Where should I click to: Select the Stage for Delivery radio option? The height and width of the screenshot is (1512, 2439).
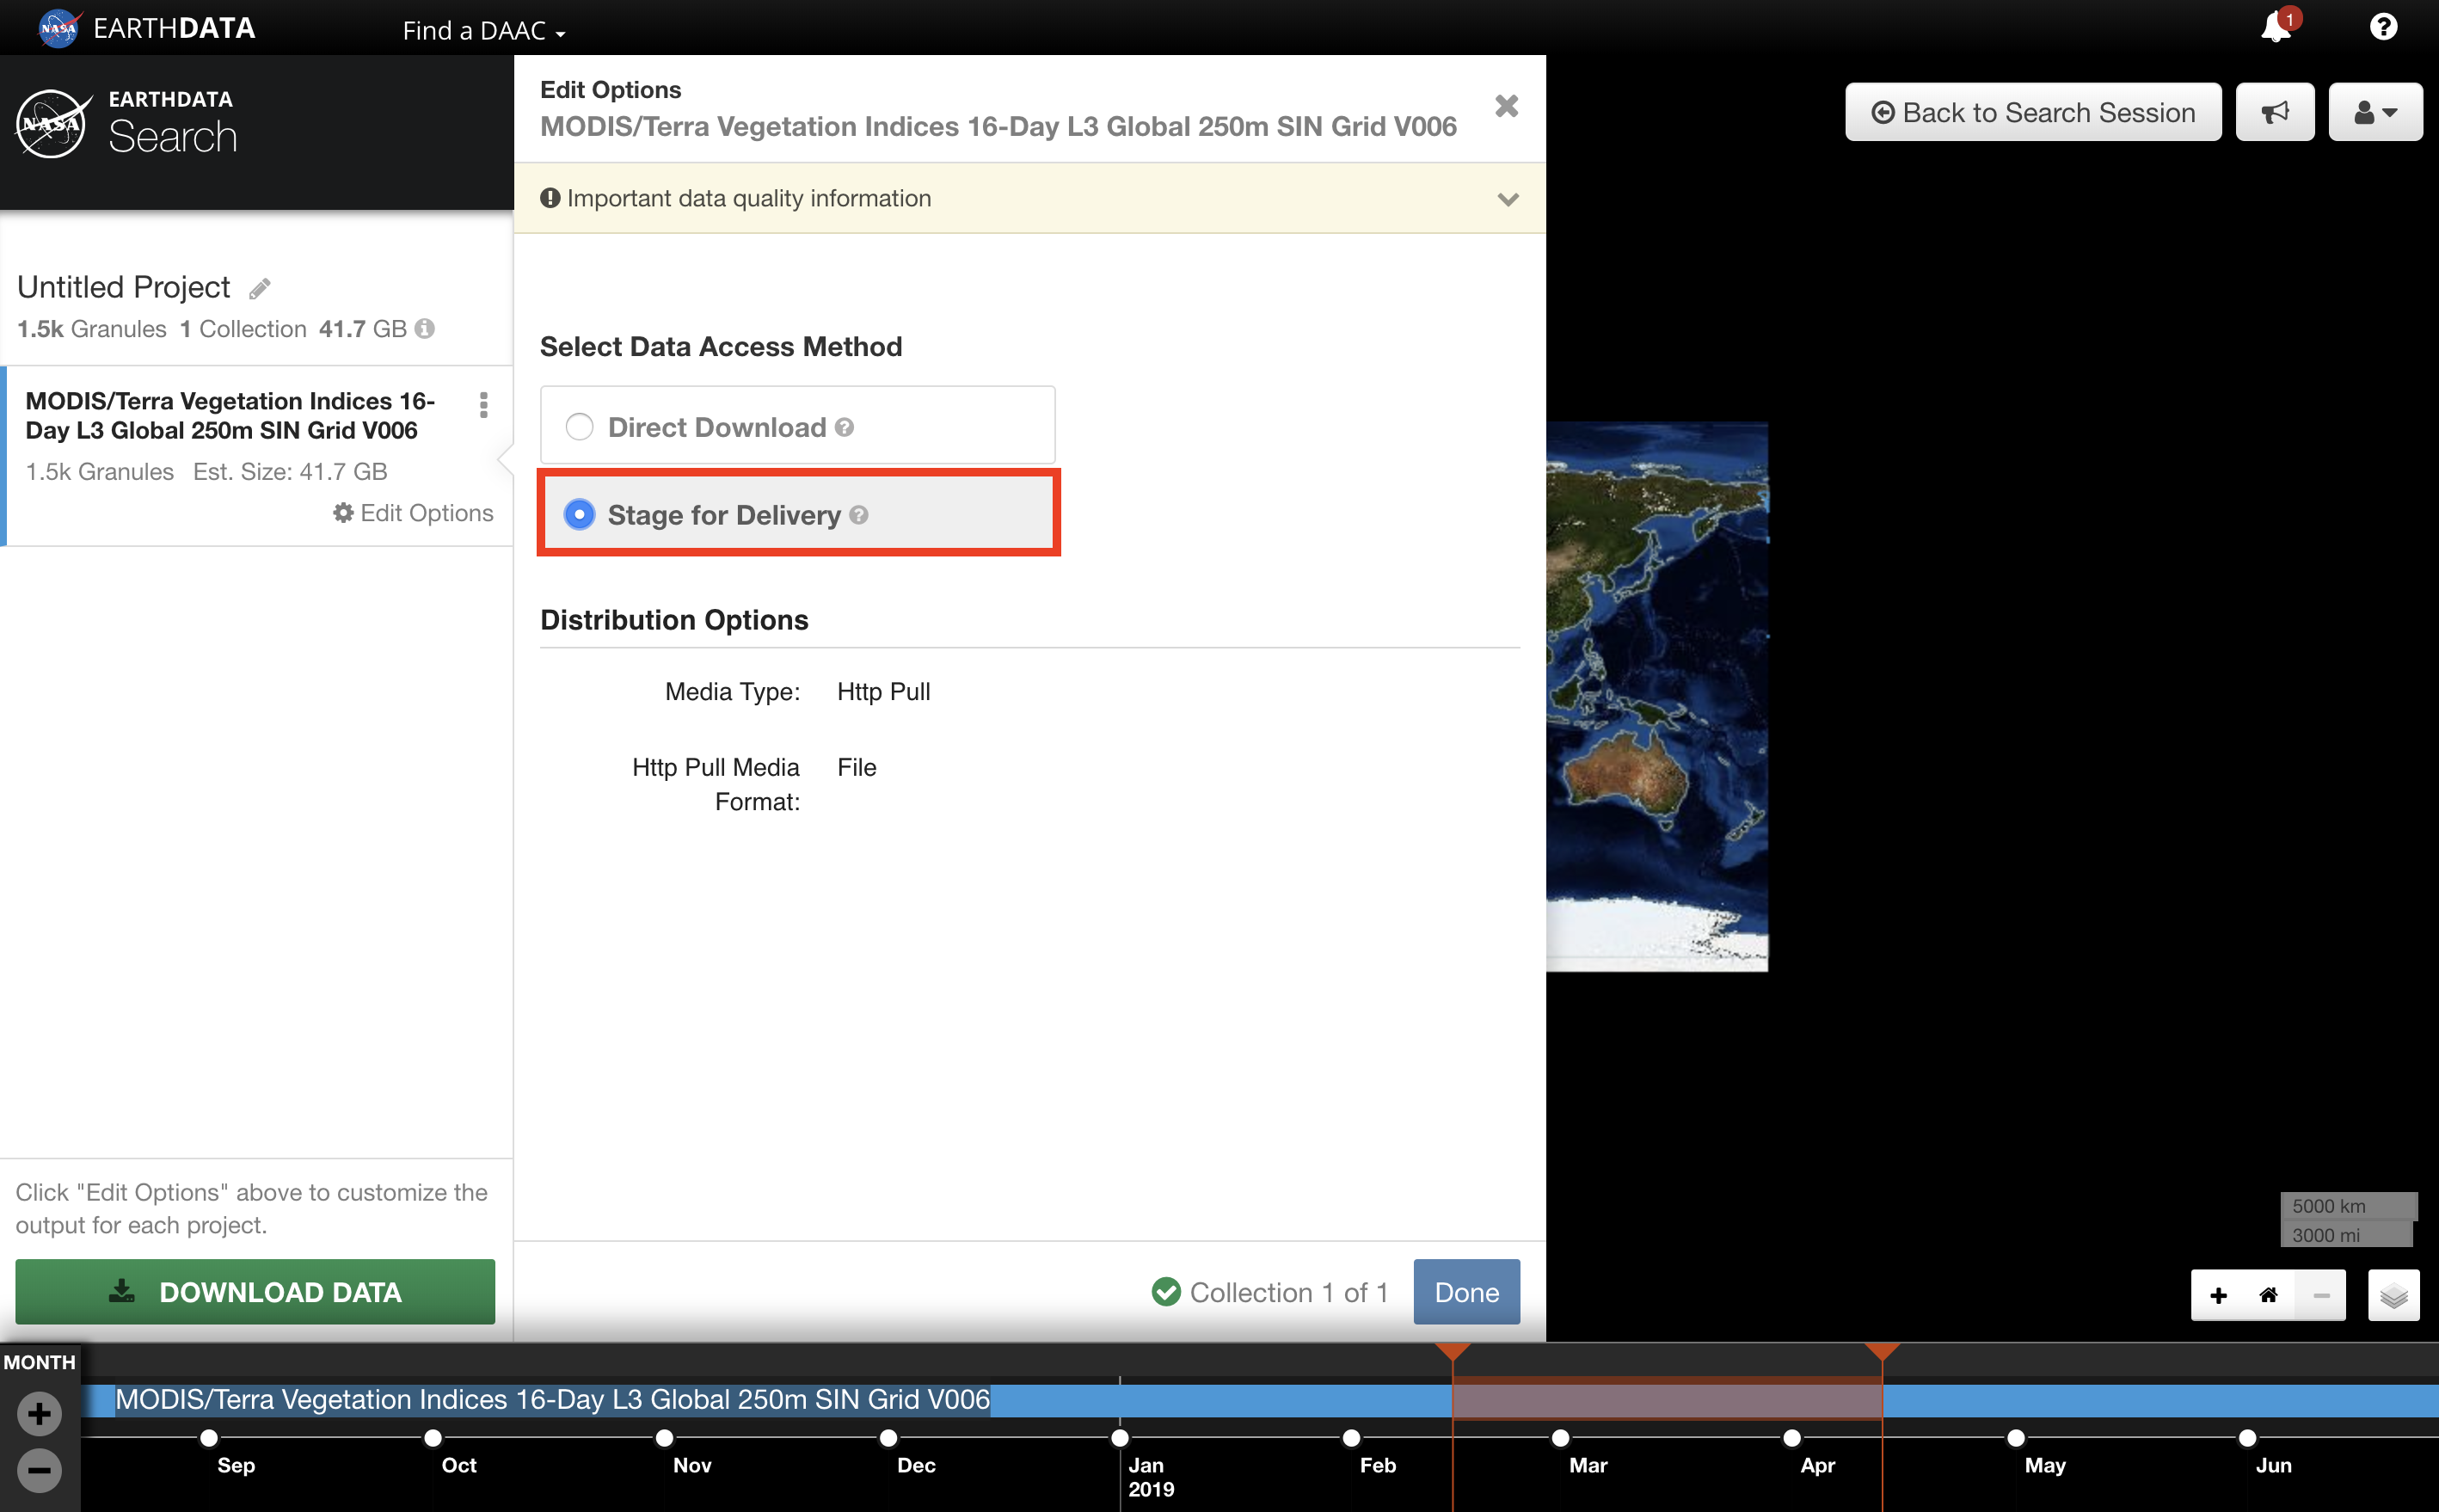(579, 514)
